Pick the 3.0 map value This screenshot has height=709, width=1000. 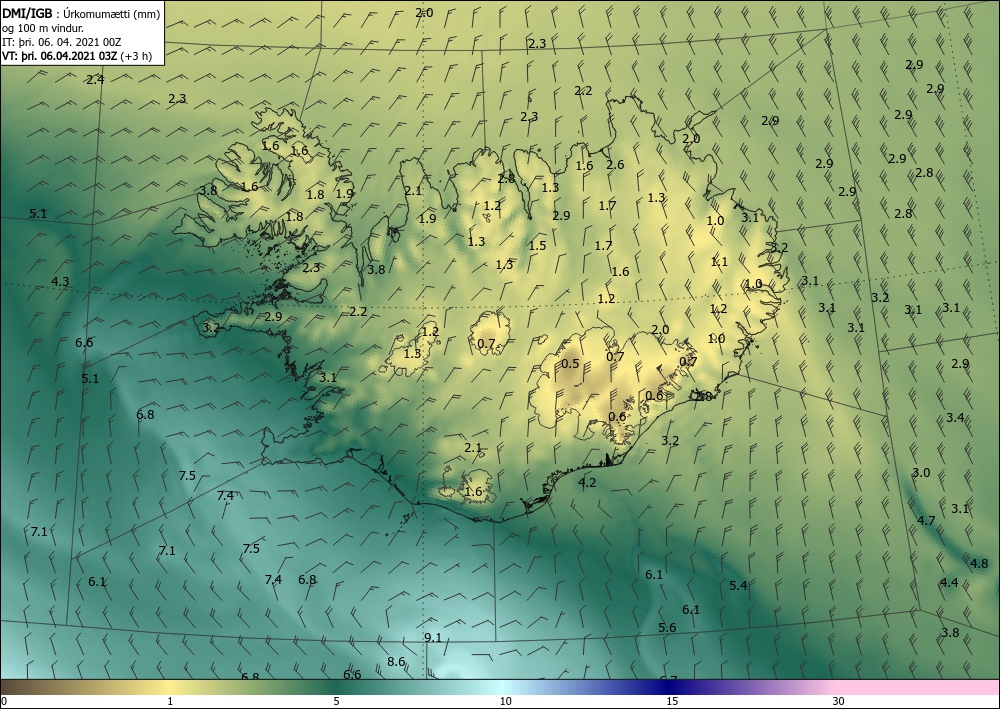[x=921, y=472]
